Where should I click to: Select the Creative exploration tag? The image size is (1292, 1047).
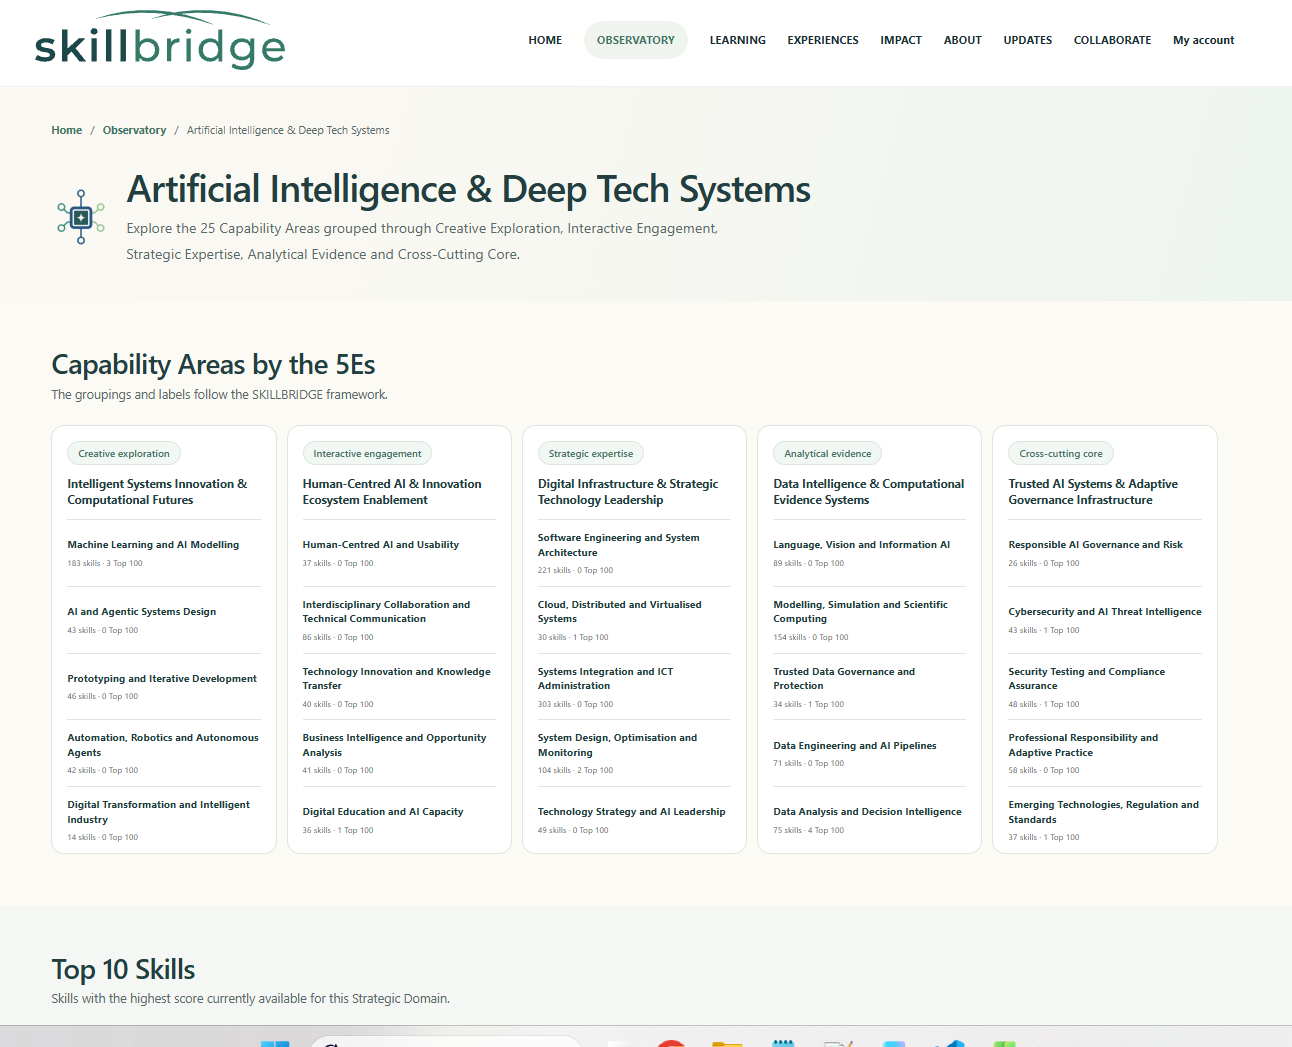pyautogui.click(x=124, y=454)
